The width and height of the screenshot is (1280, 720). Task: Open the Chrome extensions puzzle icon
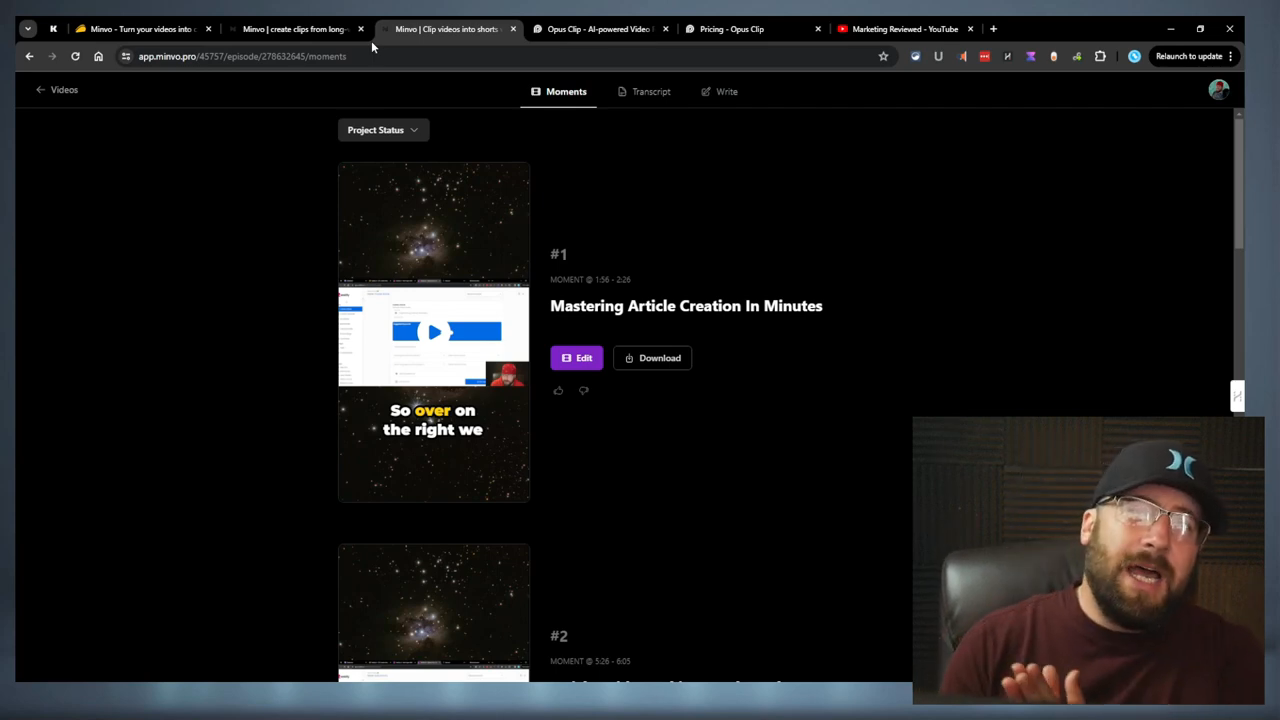pos(1100,56)
